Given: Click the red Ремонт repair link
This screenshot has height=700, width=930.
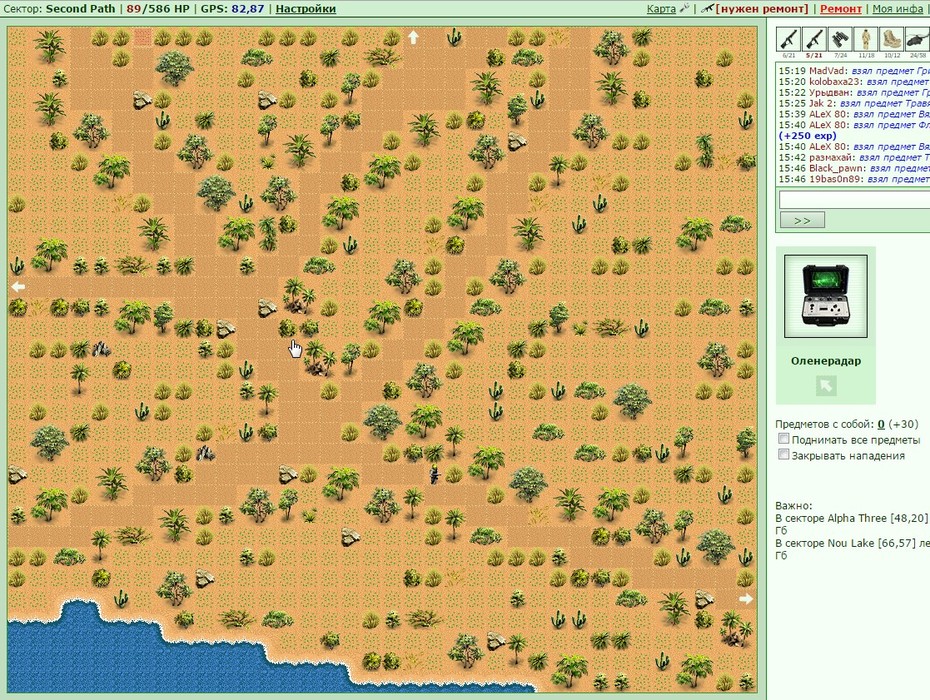Looking at the screenshot, I should pyautogui.click(x=840, y=9).
